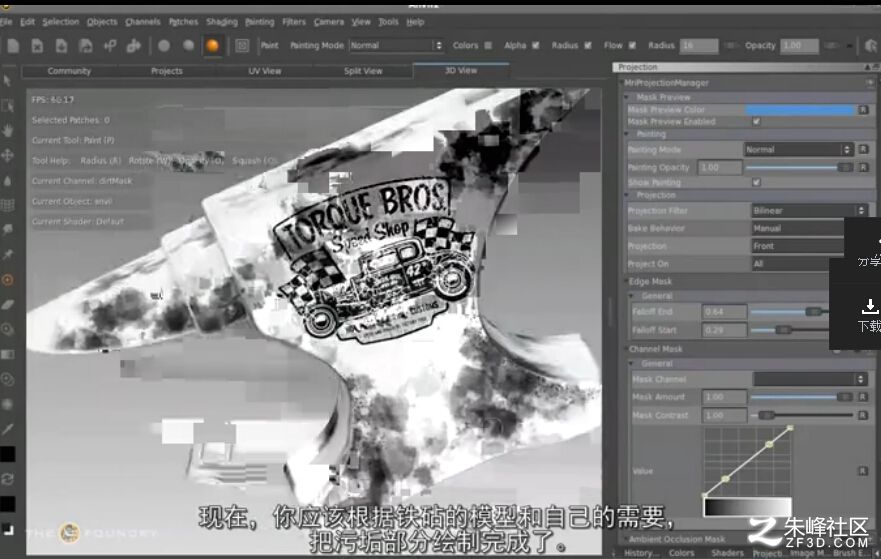This screenshot has height=559, width=881.
Task: Open the Community tab
Action: pos(69,71)
